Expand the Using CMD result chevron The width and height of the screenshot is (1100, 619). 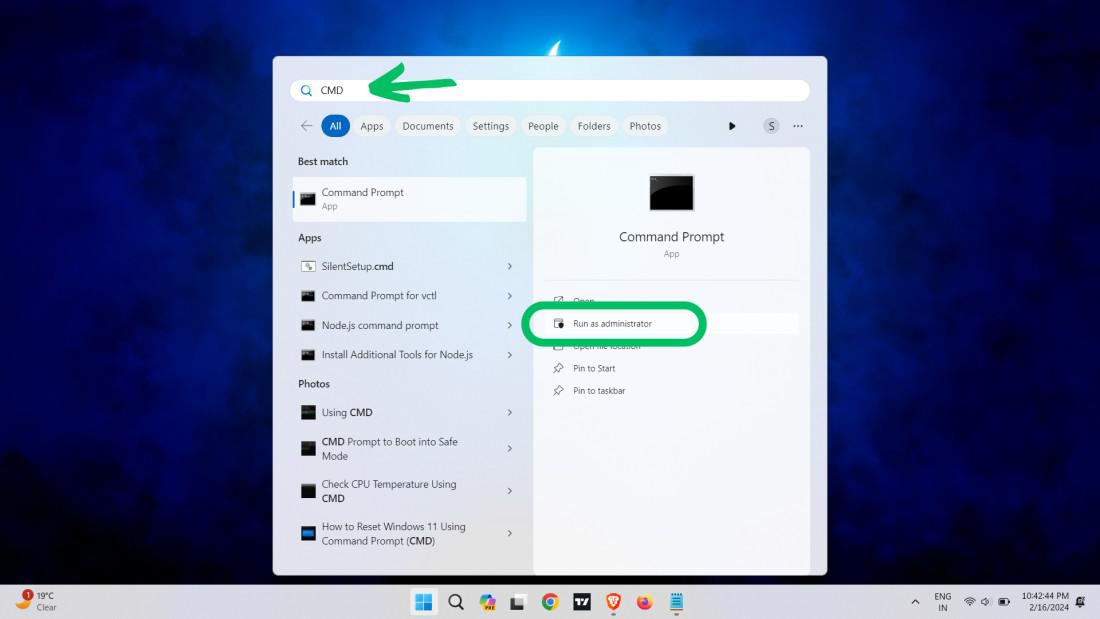point(509,412)
